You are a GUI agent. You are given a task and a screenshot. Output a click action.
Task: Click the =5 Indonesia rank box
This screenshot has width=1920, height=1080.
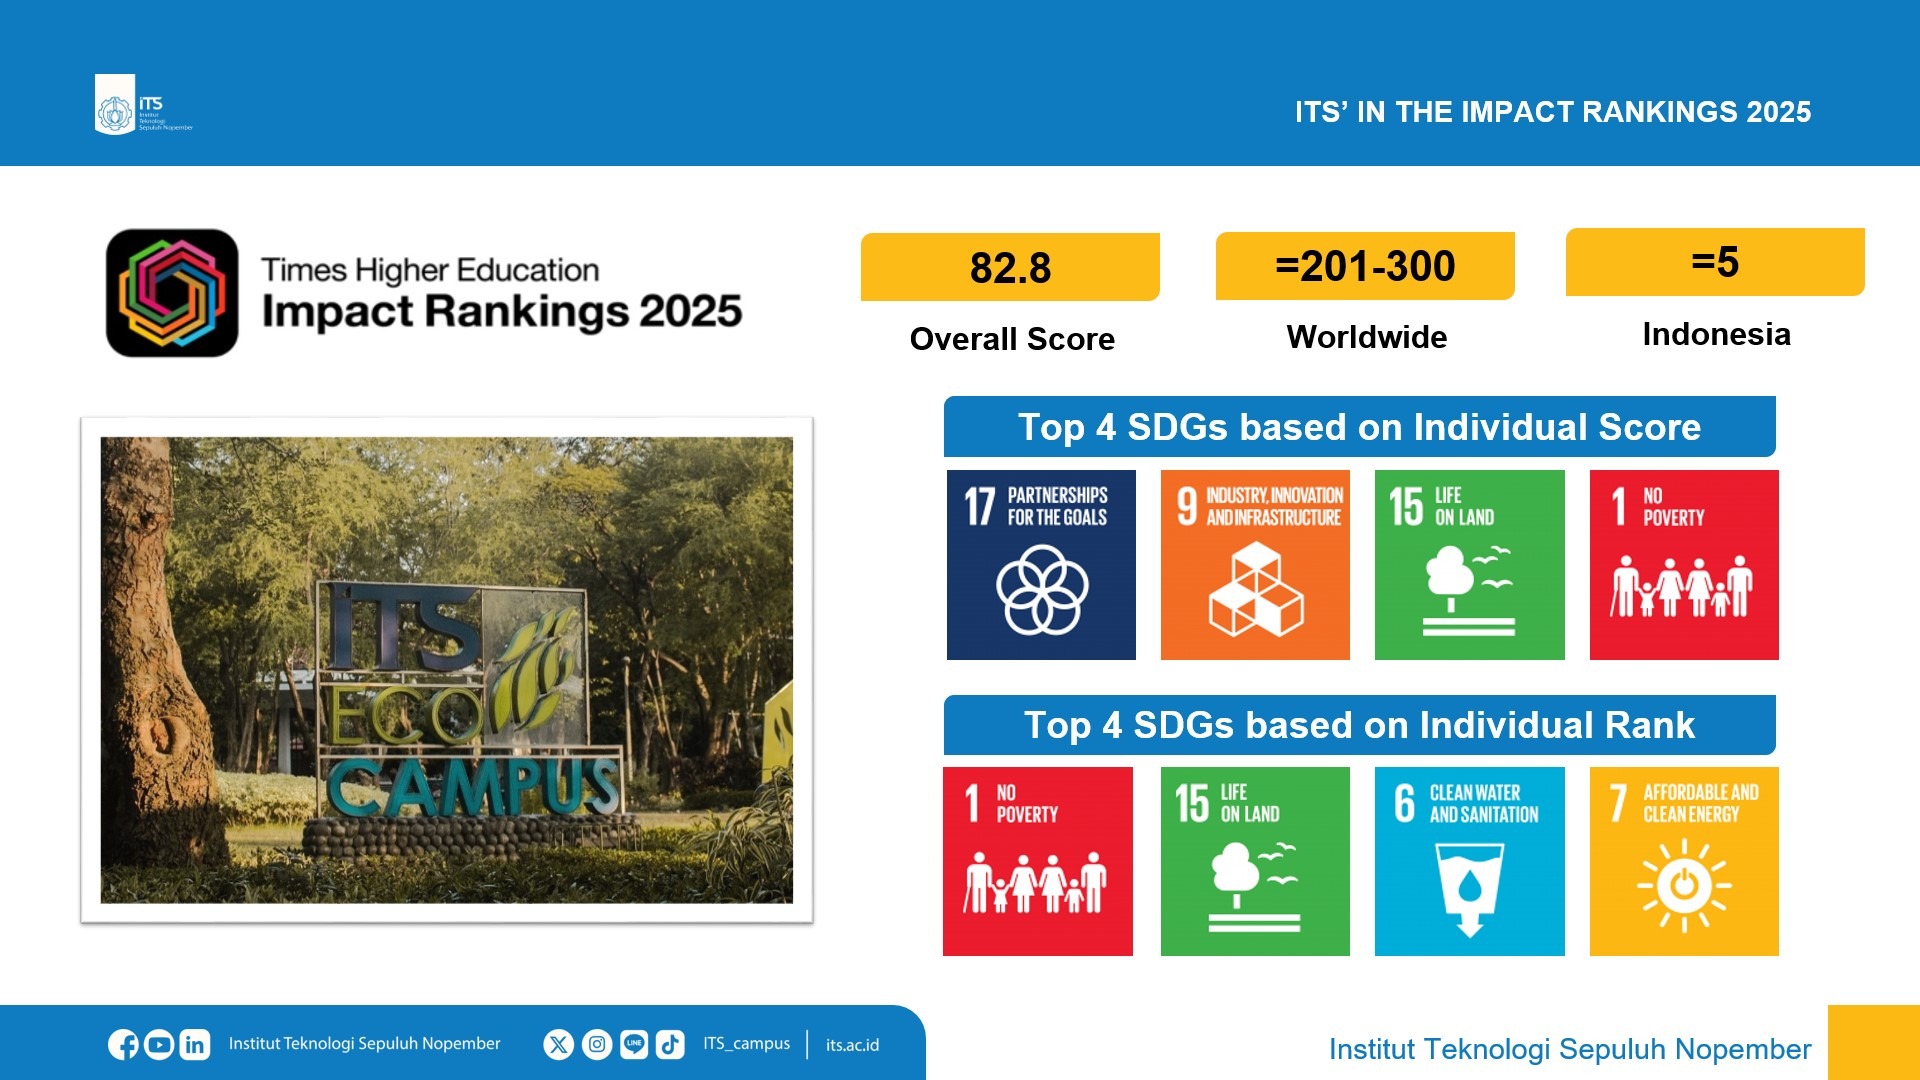(1715, 262)
